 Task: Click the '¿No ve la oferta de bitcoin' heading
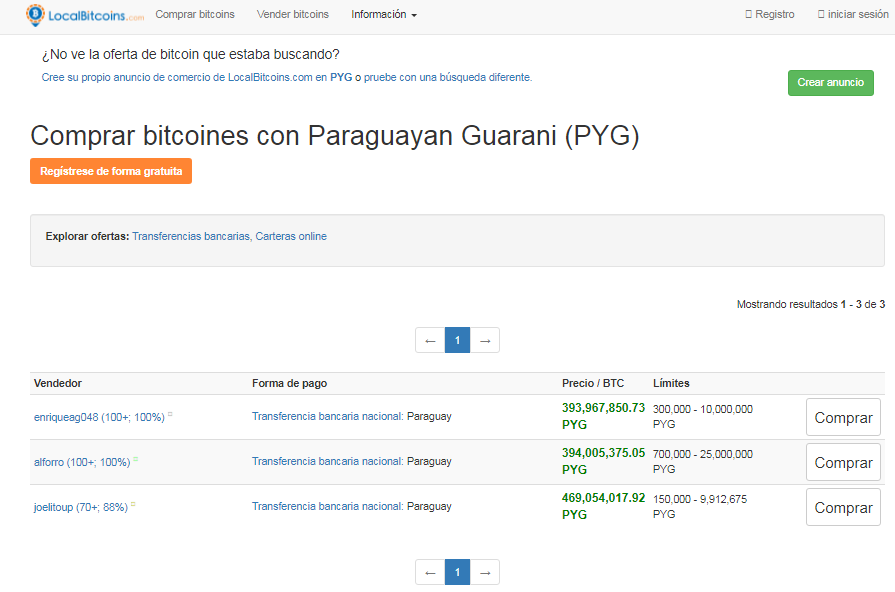pyautogui.click(x=190, y=54)
